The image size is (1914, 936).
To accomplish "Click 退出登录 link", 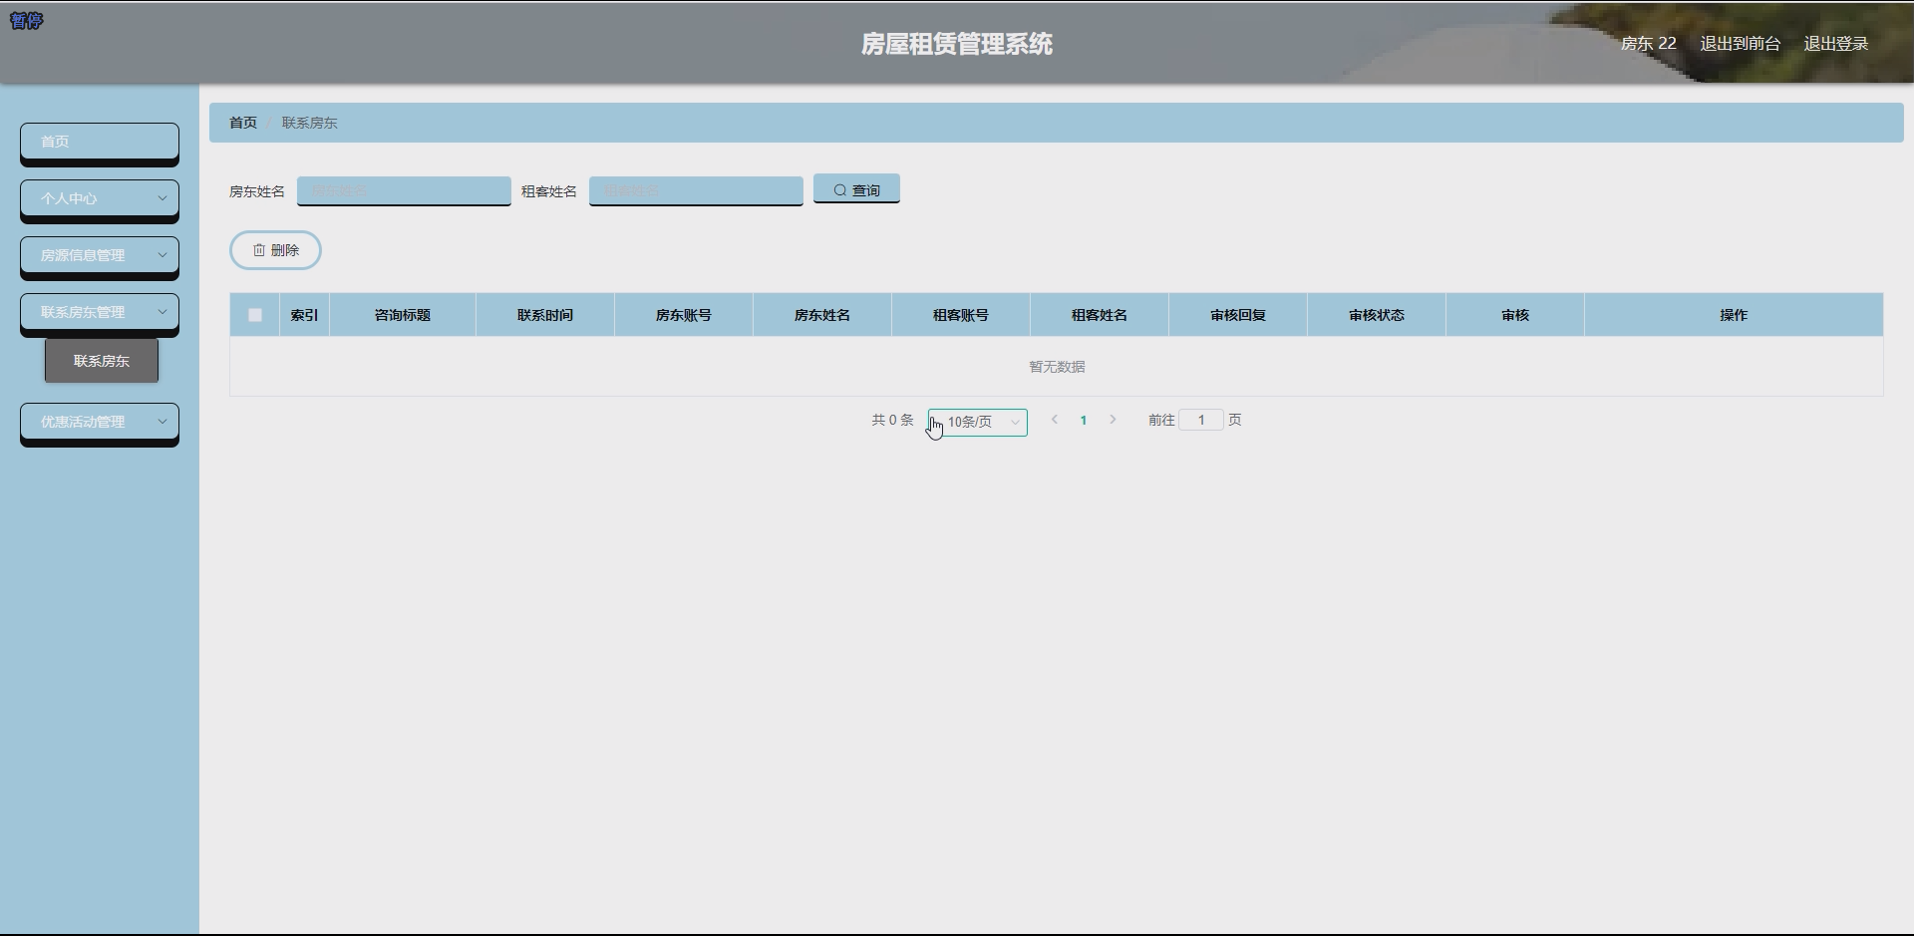I will (x=1836, y=44).
